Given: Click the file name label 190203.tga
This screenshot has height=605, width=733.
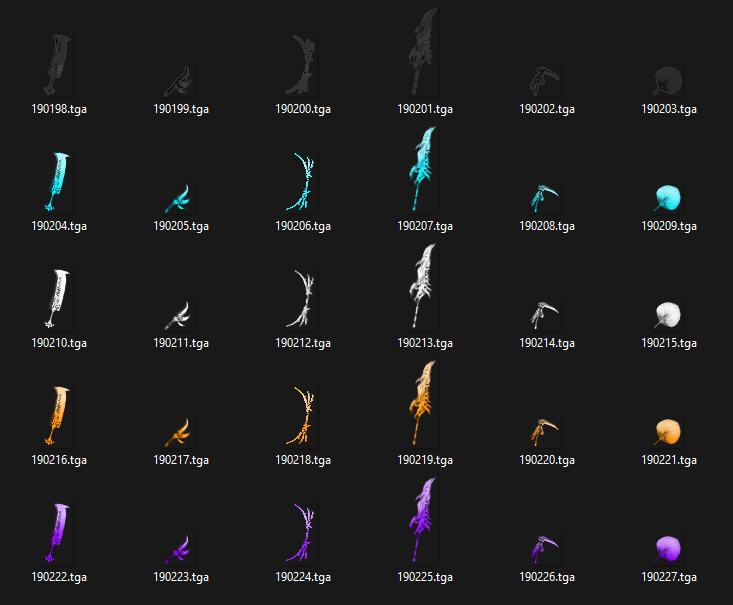Looking at the screenshot, I should [669, 109].
